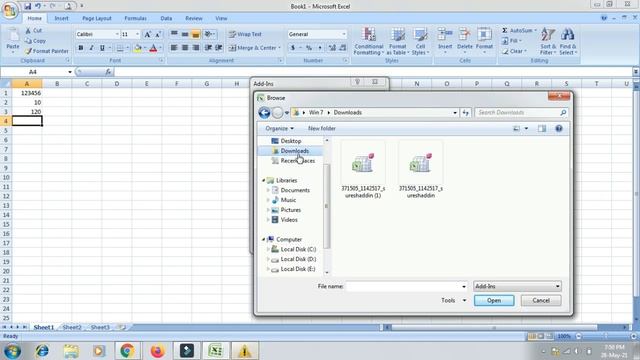This screenshot has width=640, height=360.
Task: Open the Formulas ribbon tab
Action: click(x=136, y=18)
